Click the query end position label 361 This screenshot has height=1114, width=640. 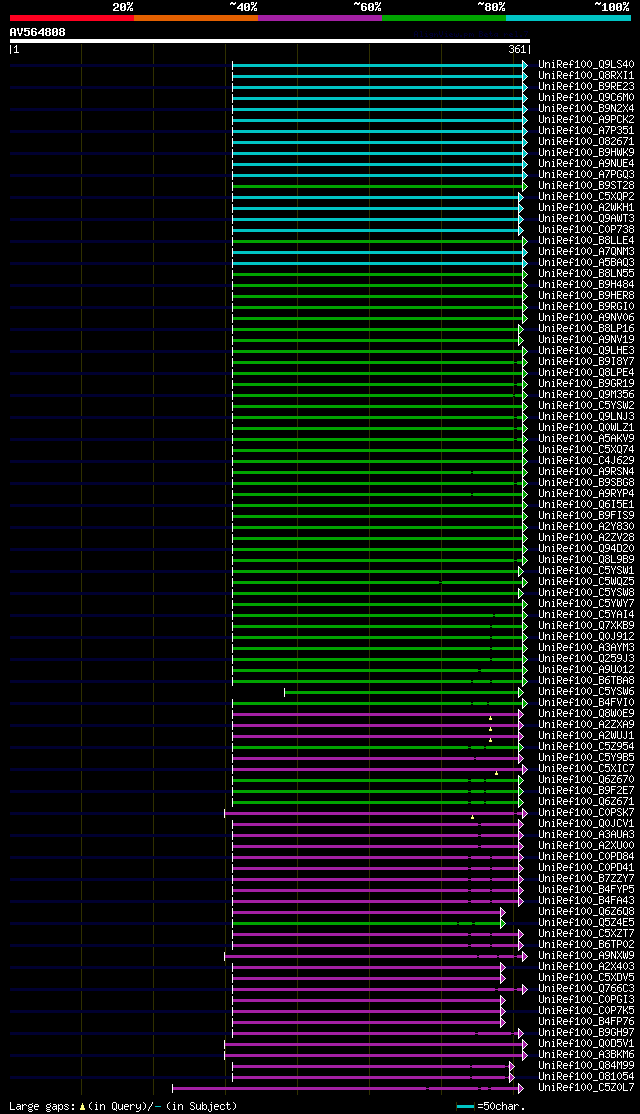[x=517, y=50]
